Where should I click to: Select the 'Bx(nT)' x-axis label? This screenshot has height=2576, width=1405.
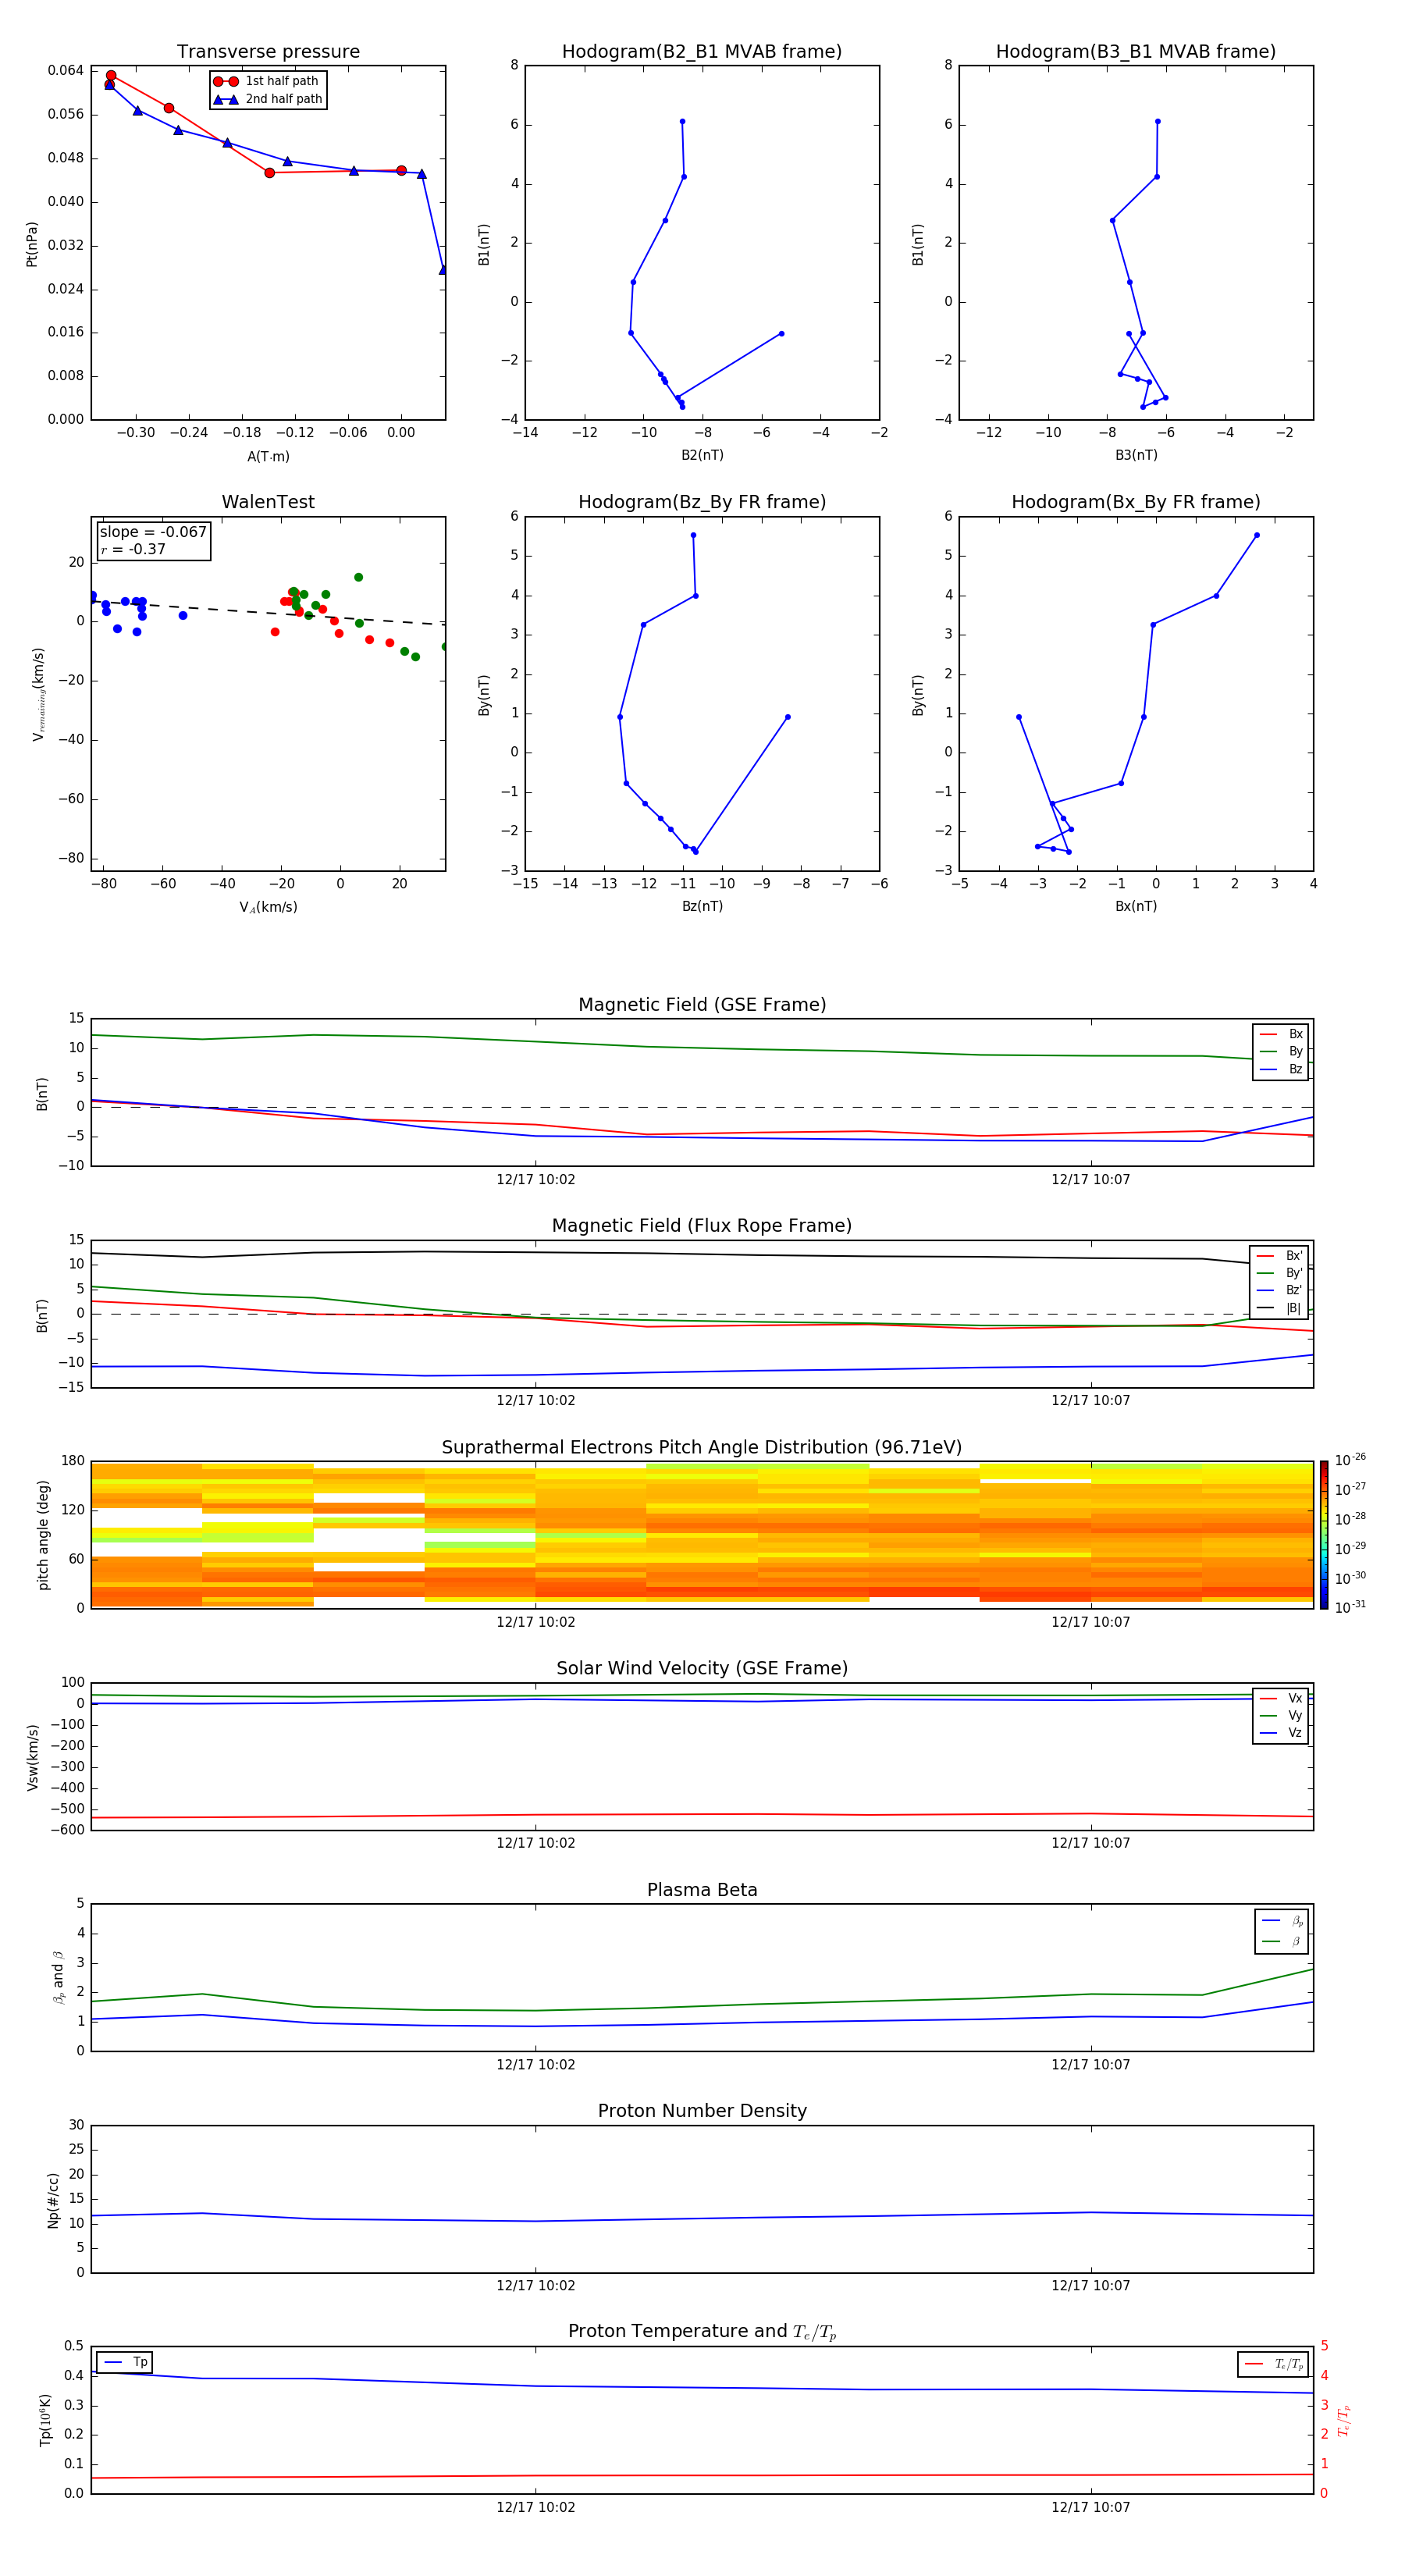point(1136,906)
